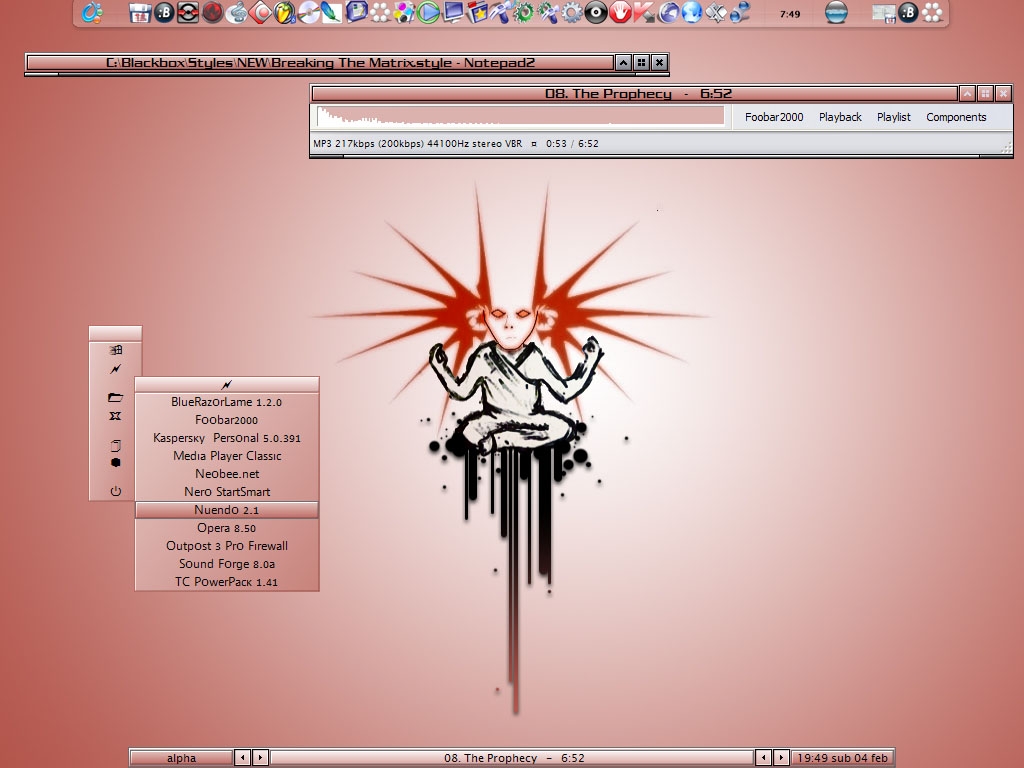This screenshot has height=768, width=1024.
Task: Launch the red diamond record icon
Action: pyautogui.click(x=260, y=12)
